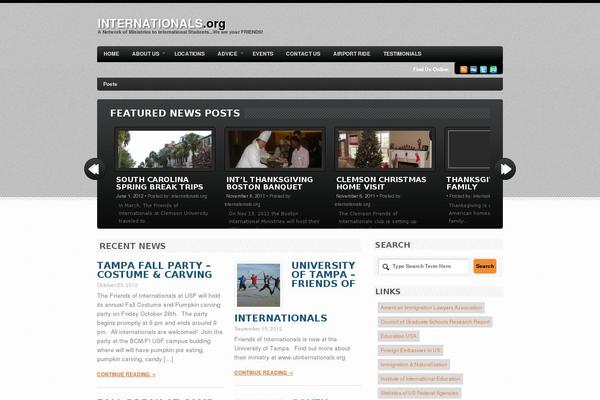The image size is (600, 400).
Task: Click the INTERNATIONALS.org site logo
Action: click(x=161, y=24)
